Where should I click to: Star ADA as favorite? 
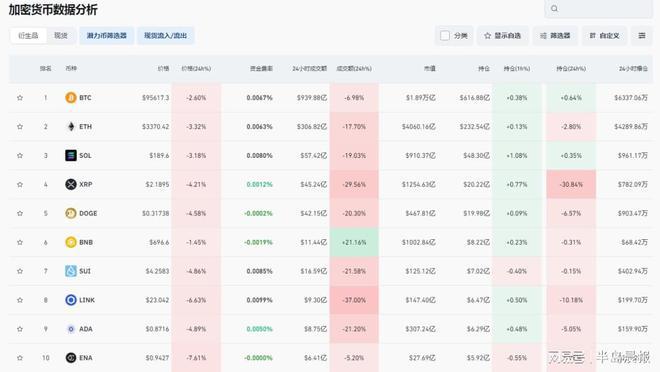(20, 329)
